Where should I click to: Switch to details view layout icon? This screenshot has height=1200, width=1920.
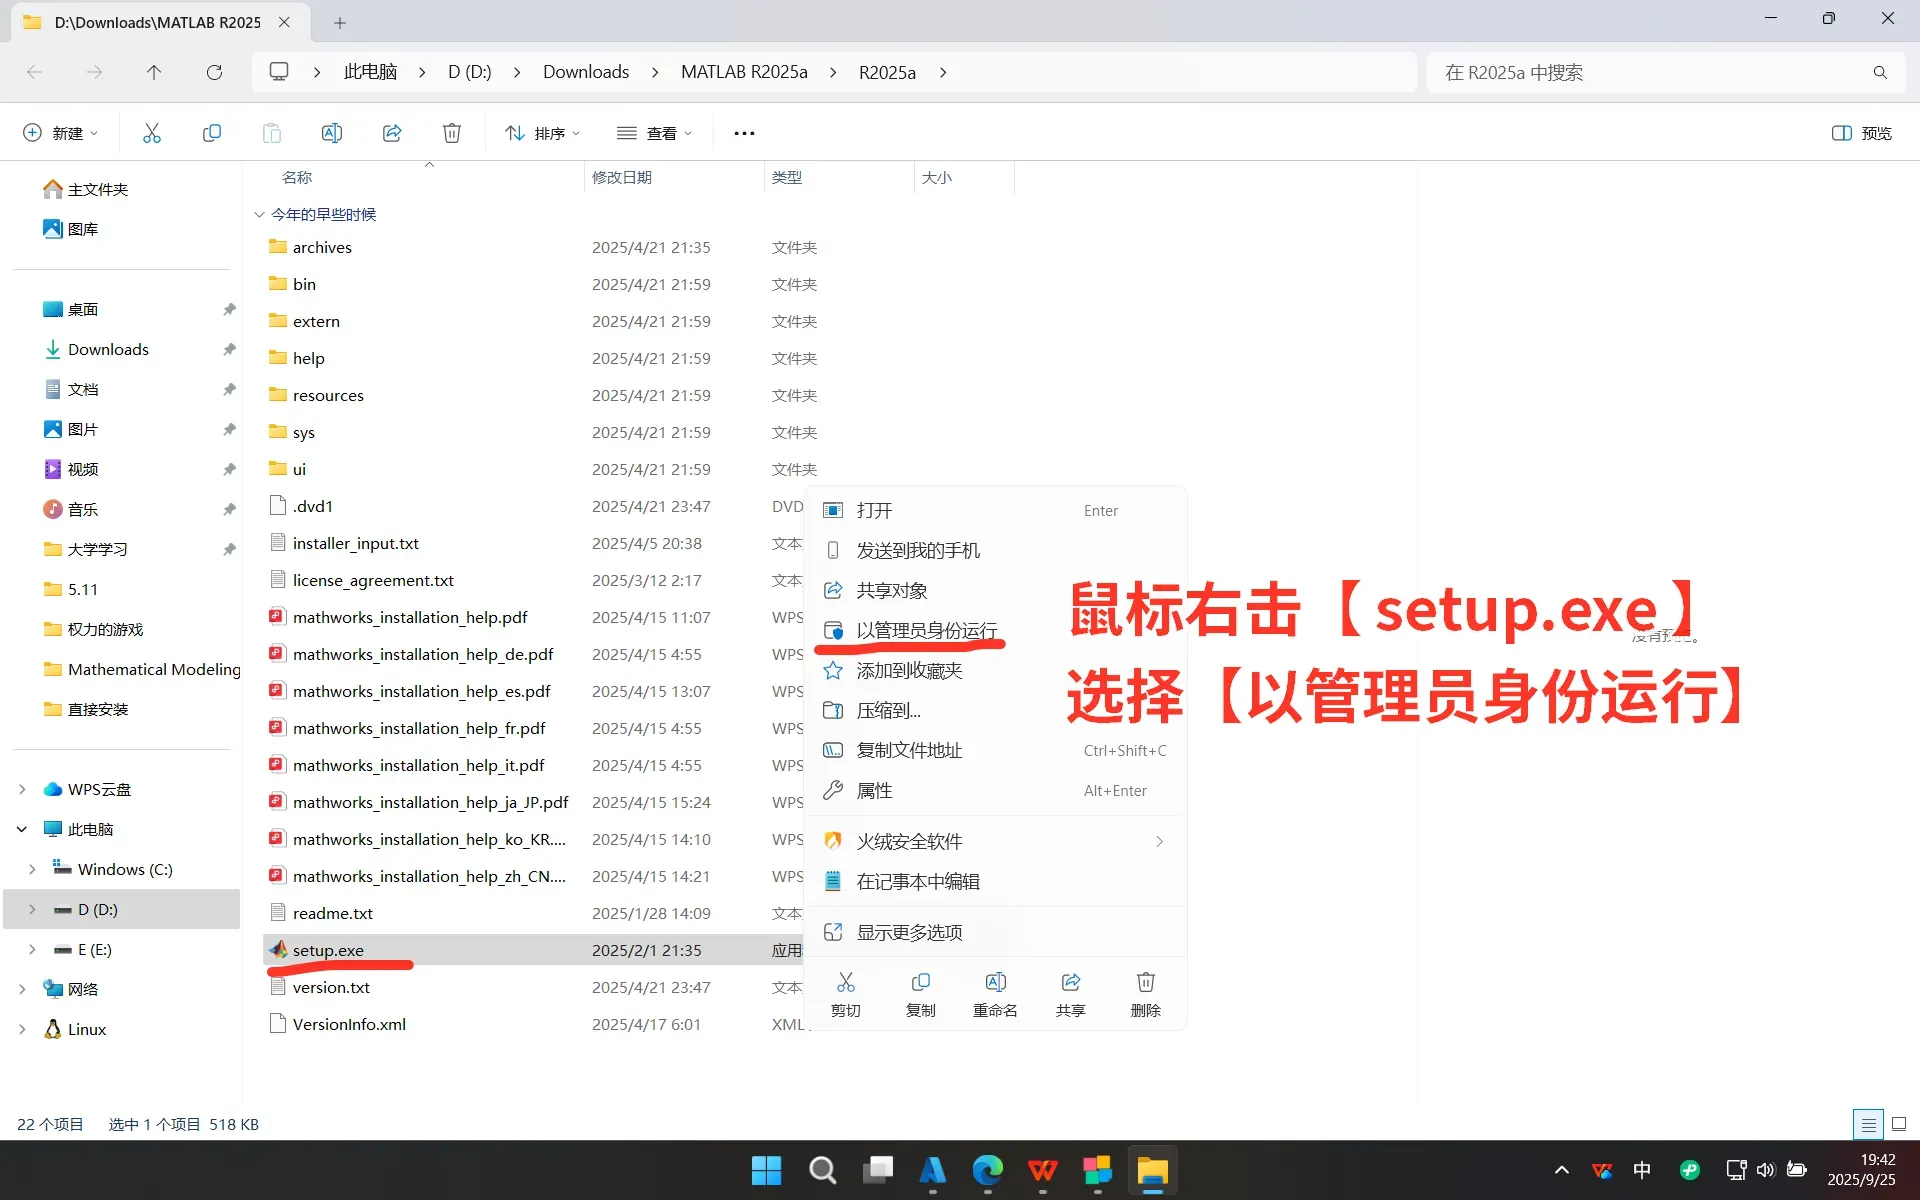tap(1867, 1124)
